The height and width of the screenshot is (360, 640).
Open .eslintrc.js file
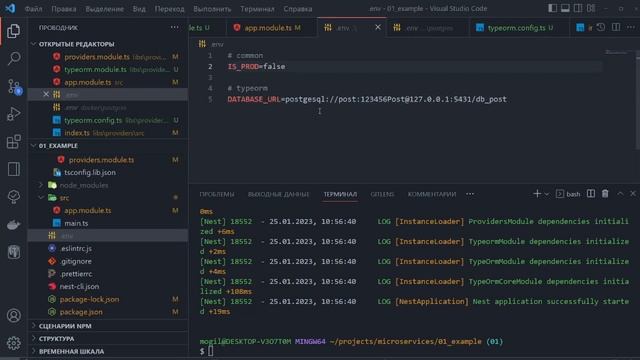[x=108, y=248]
